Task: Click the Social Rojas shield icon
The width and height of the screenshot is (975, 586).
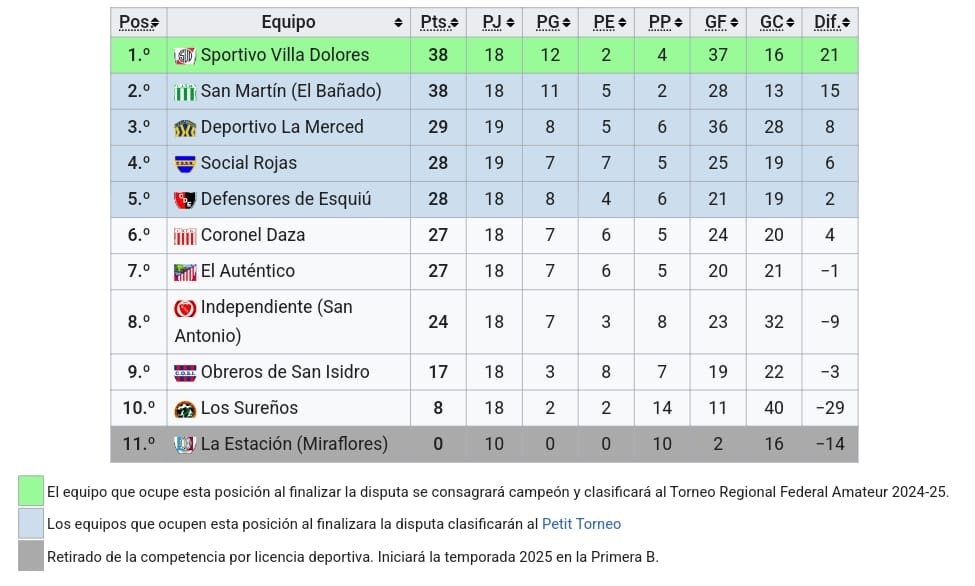Action: tap(185, 164)
